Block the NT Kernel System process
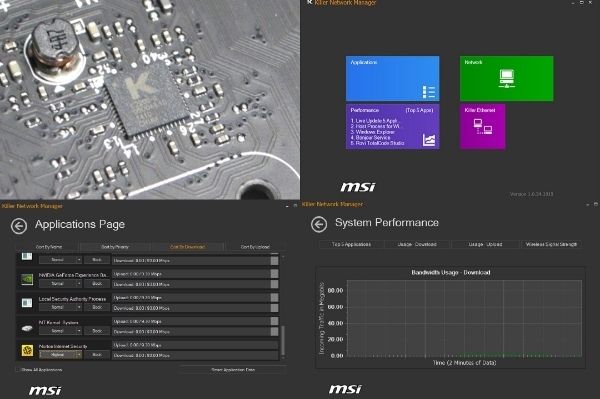The width and height of the screenshot is (600, 399). pyautogui.click(x=97, y=331)
